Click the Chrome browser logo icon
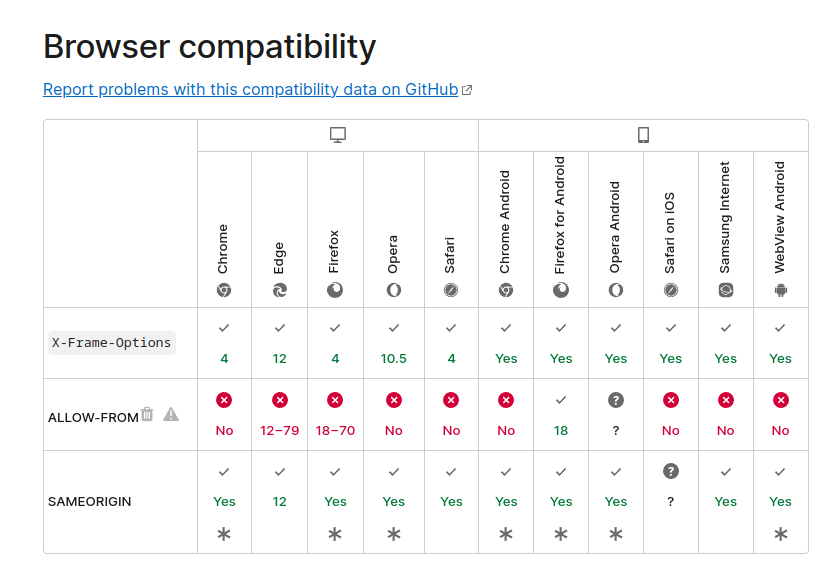 [x=224, y=290]
